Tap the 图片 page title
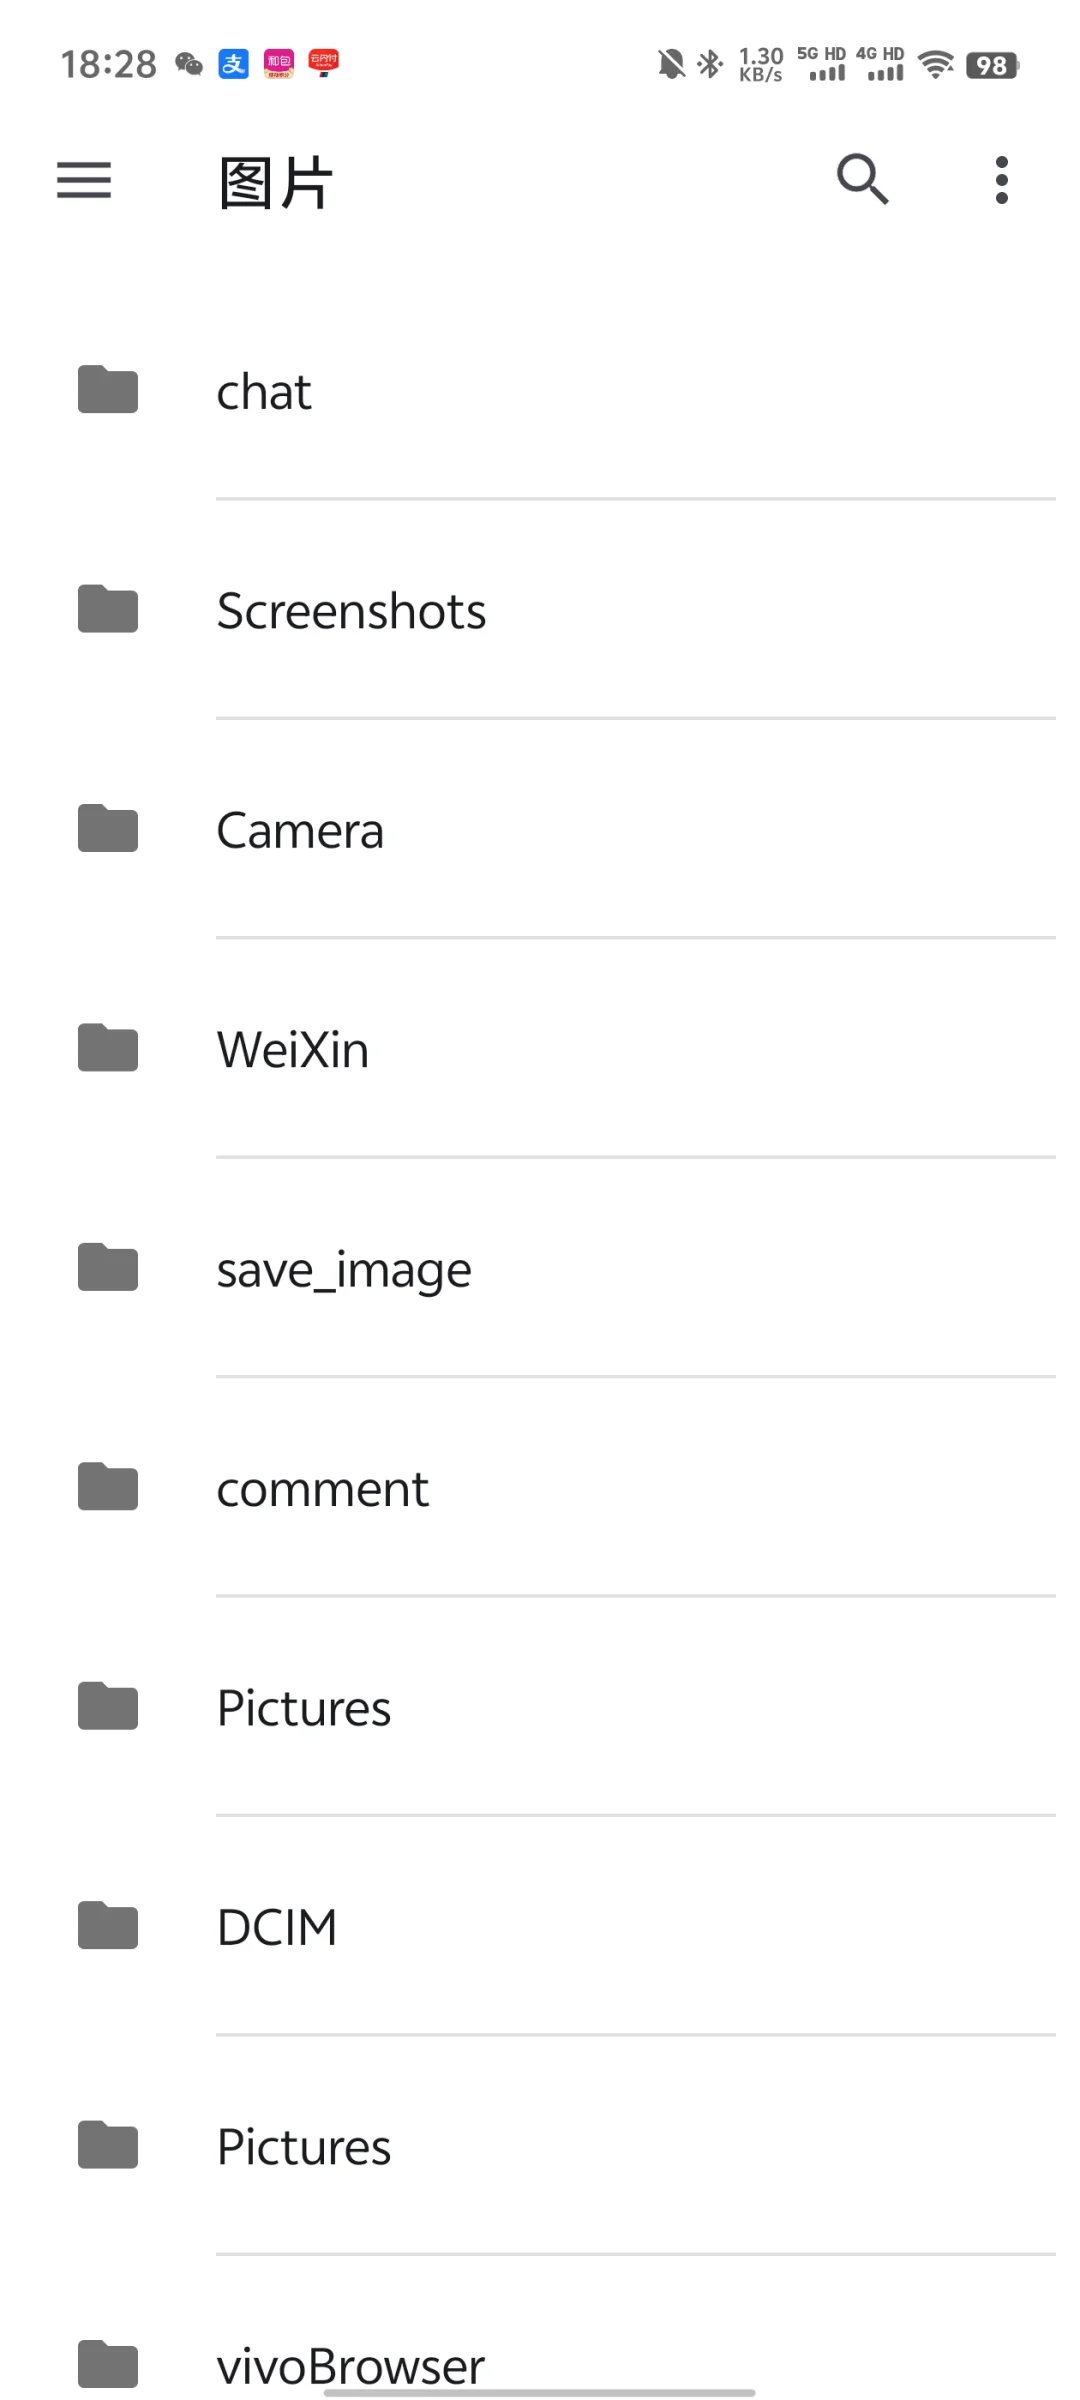Image resolution: width=1080 pixels, height=2400 pixels. [275, 183]
